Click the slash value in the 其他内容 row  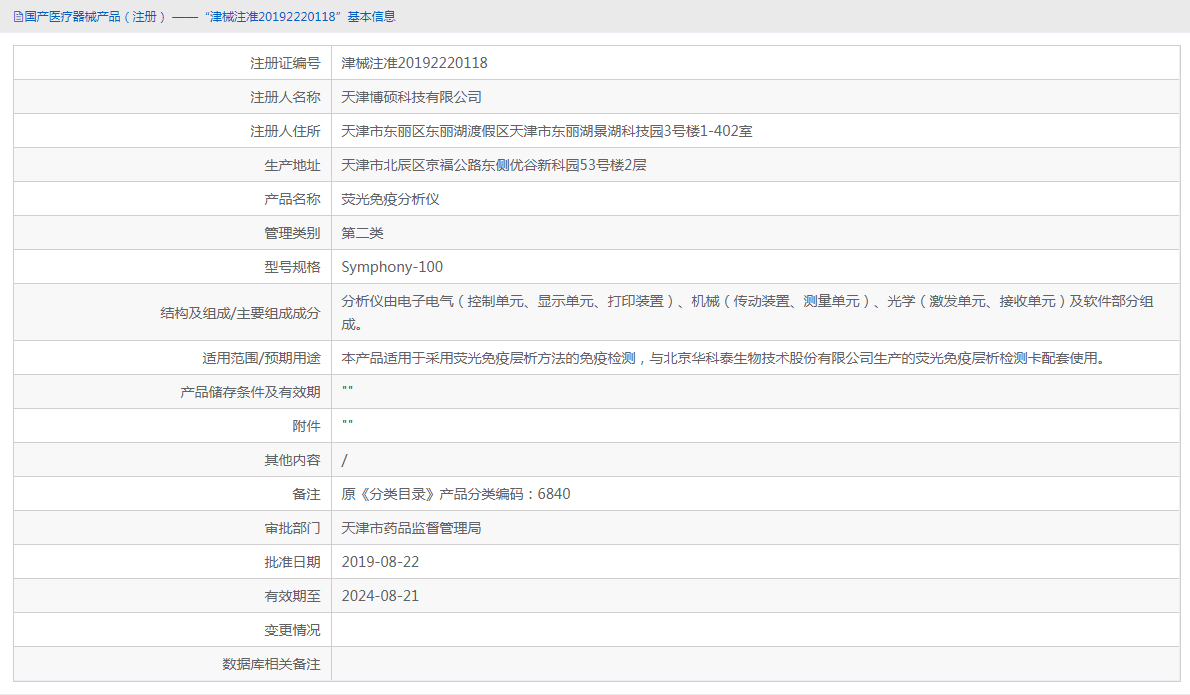click(345, 461)
